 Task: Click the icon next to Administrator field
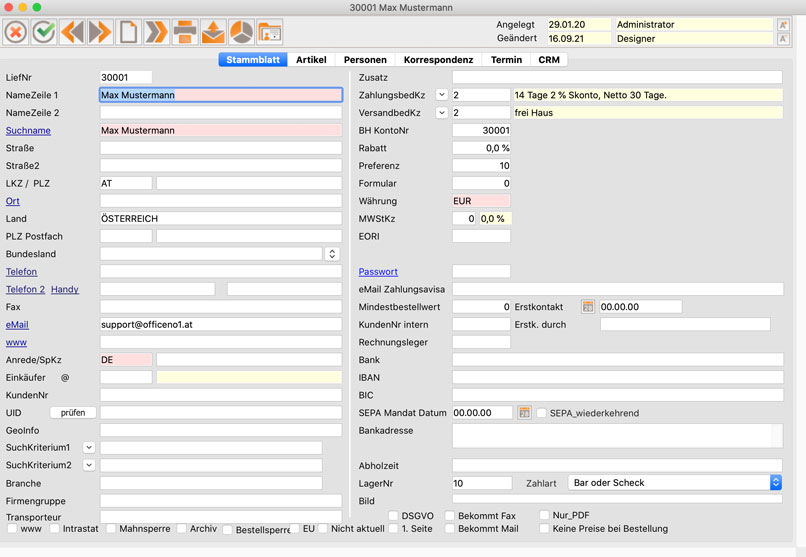783,25
